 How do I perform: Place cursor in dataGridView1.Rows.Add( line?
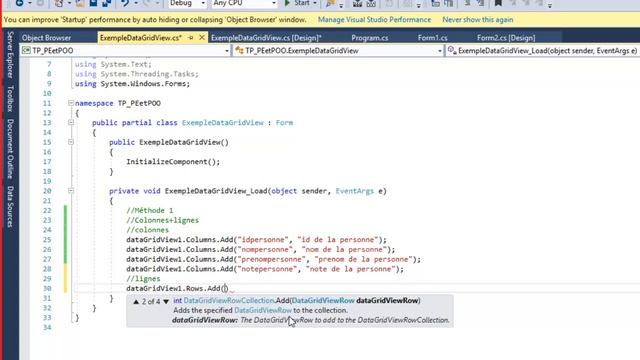coord(177,289)
